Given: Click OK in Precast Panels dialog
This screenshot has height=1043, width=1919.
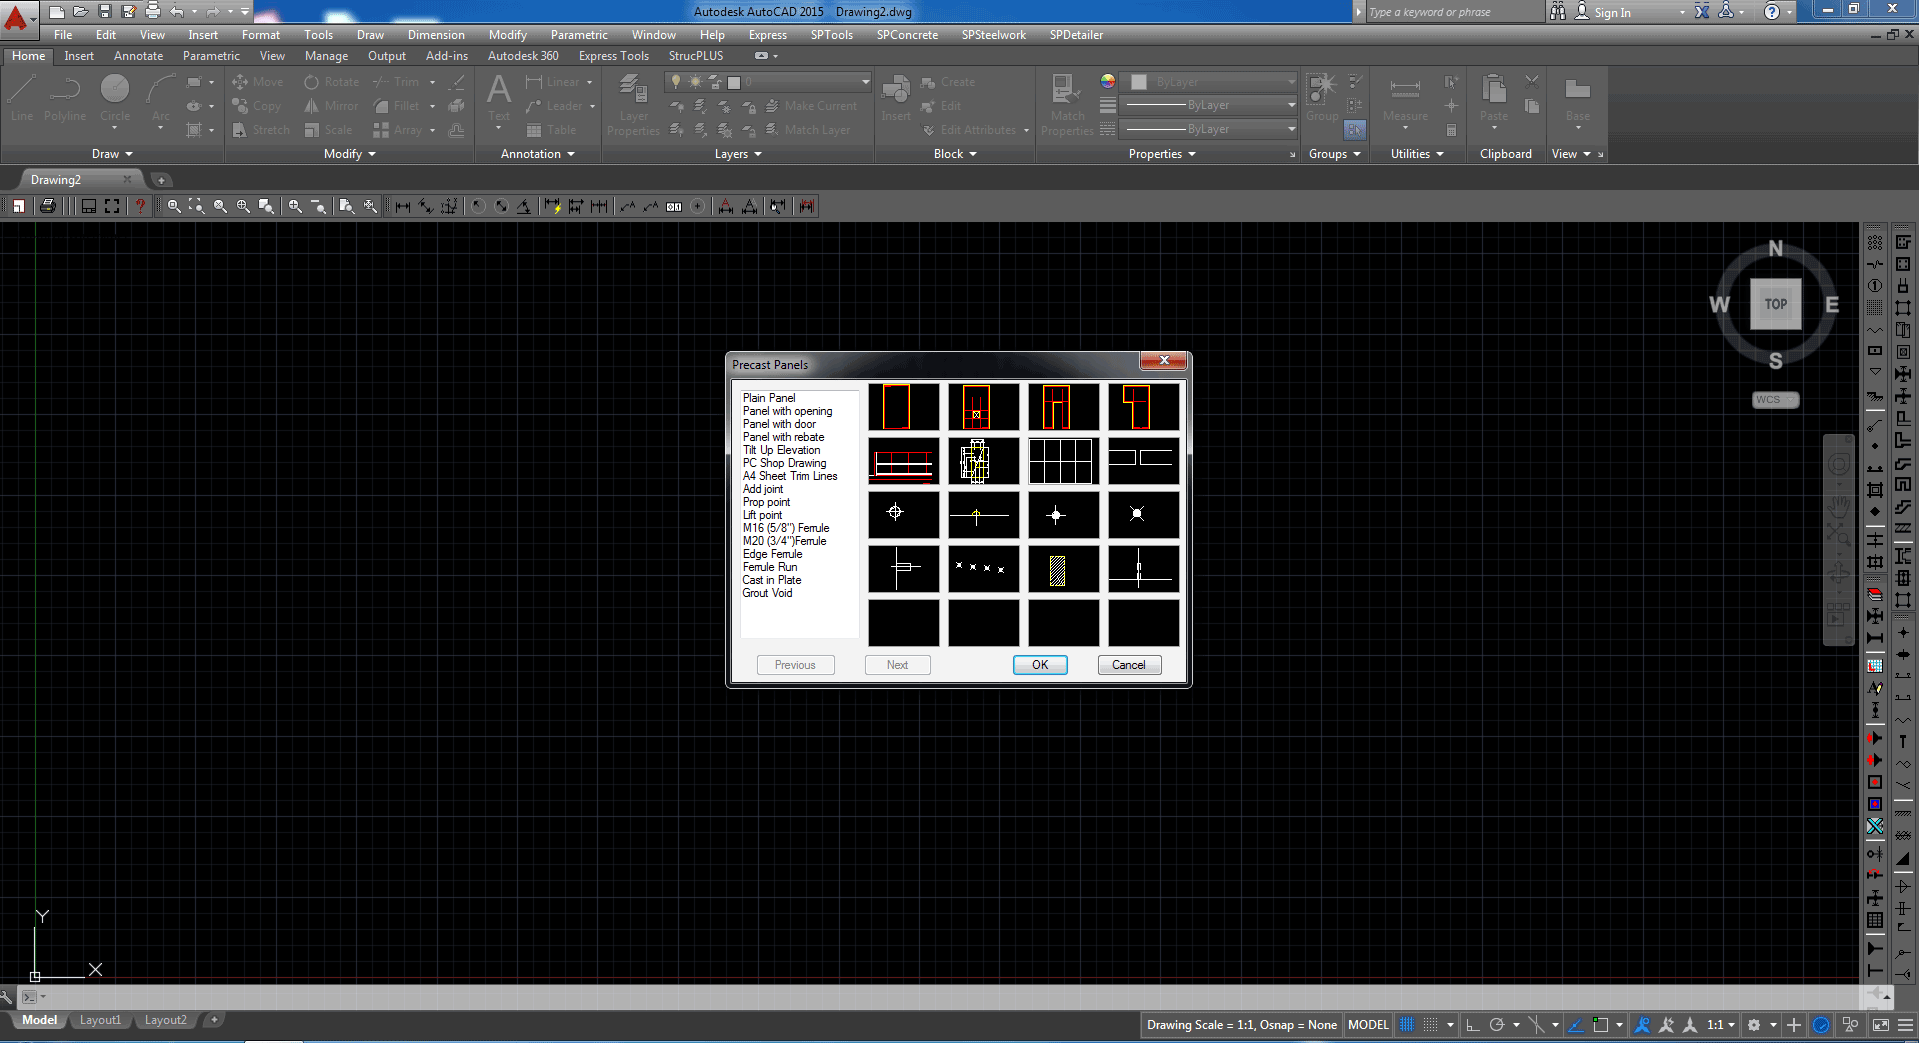Looking at the screenshot, I should pos(1040,665).
